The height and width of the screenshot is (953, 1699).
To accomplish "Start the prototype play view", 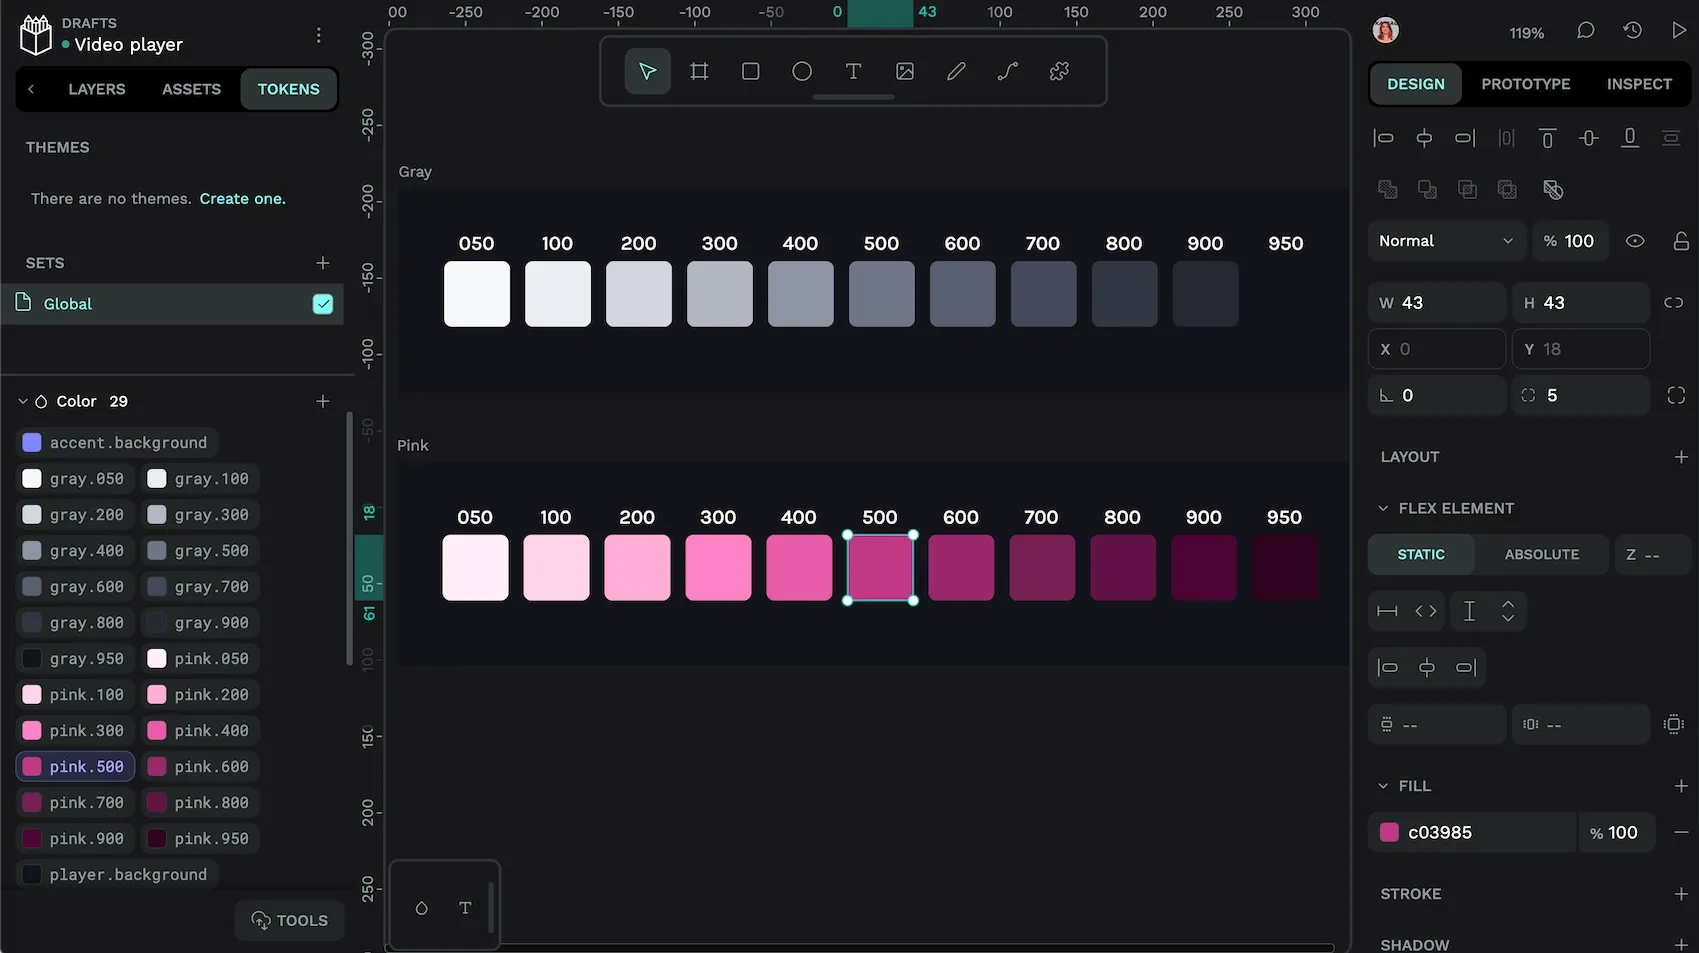I will [x=1678, y=31].
